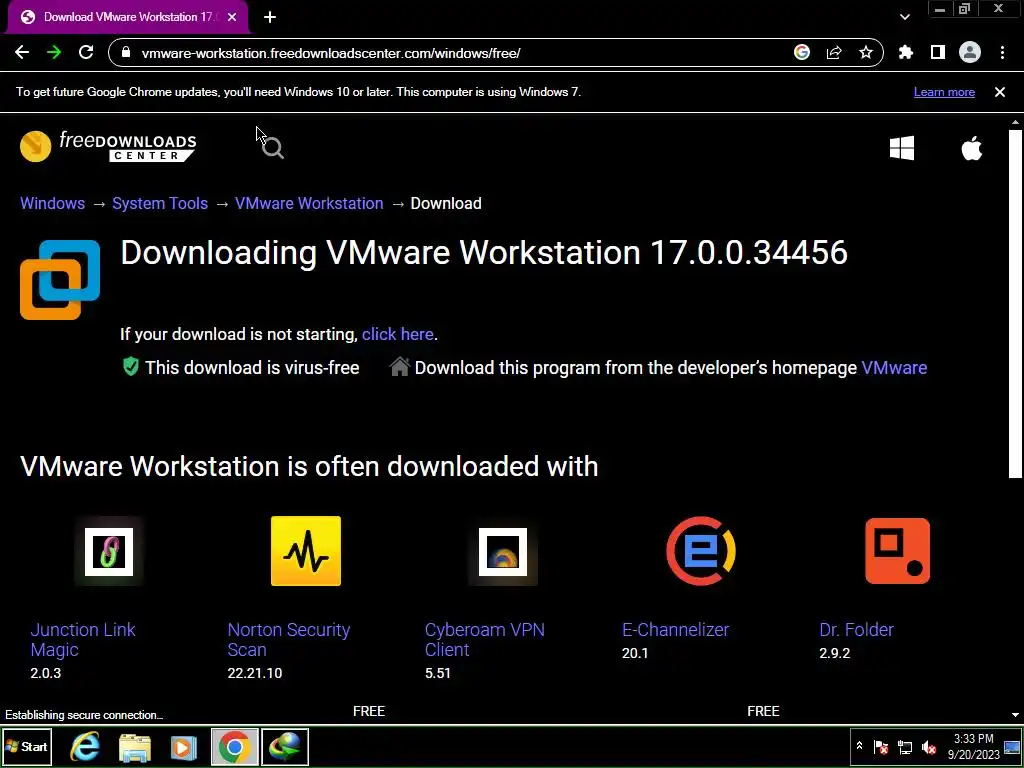Dismiss the Windows 7 update notice
Image resolution: width=1024 pixels, height=768 pixels.
1000,92
